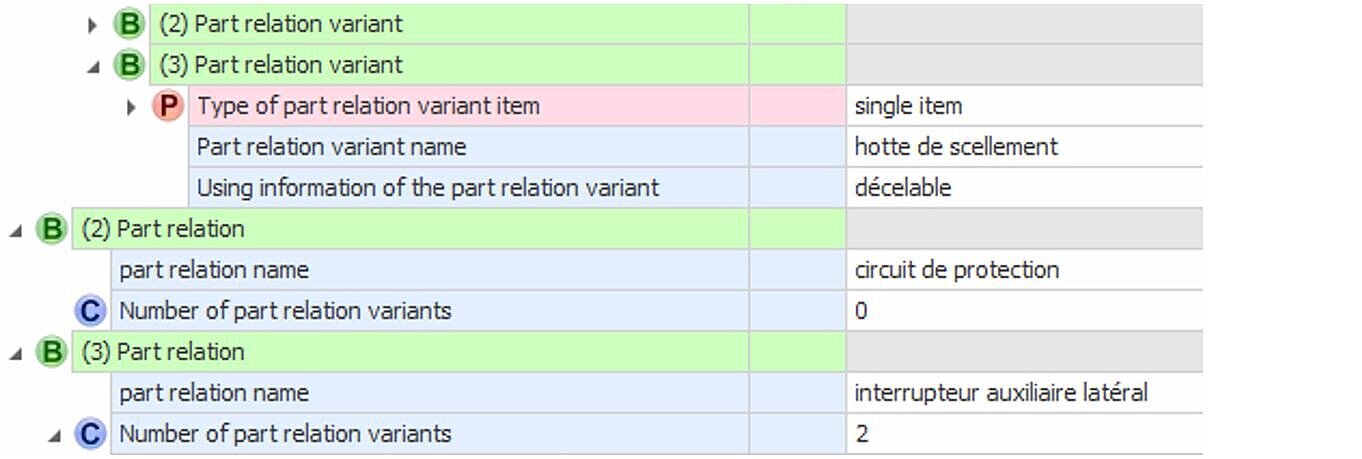
Task: Click the B icon of (2) Part relation
Action: (52, 229)
